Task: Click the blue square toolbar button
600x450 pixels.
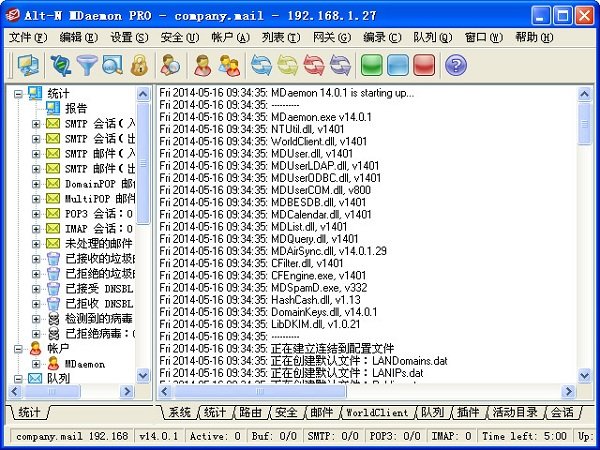Action: click(398, 65)
